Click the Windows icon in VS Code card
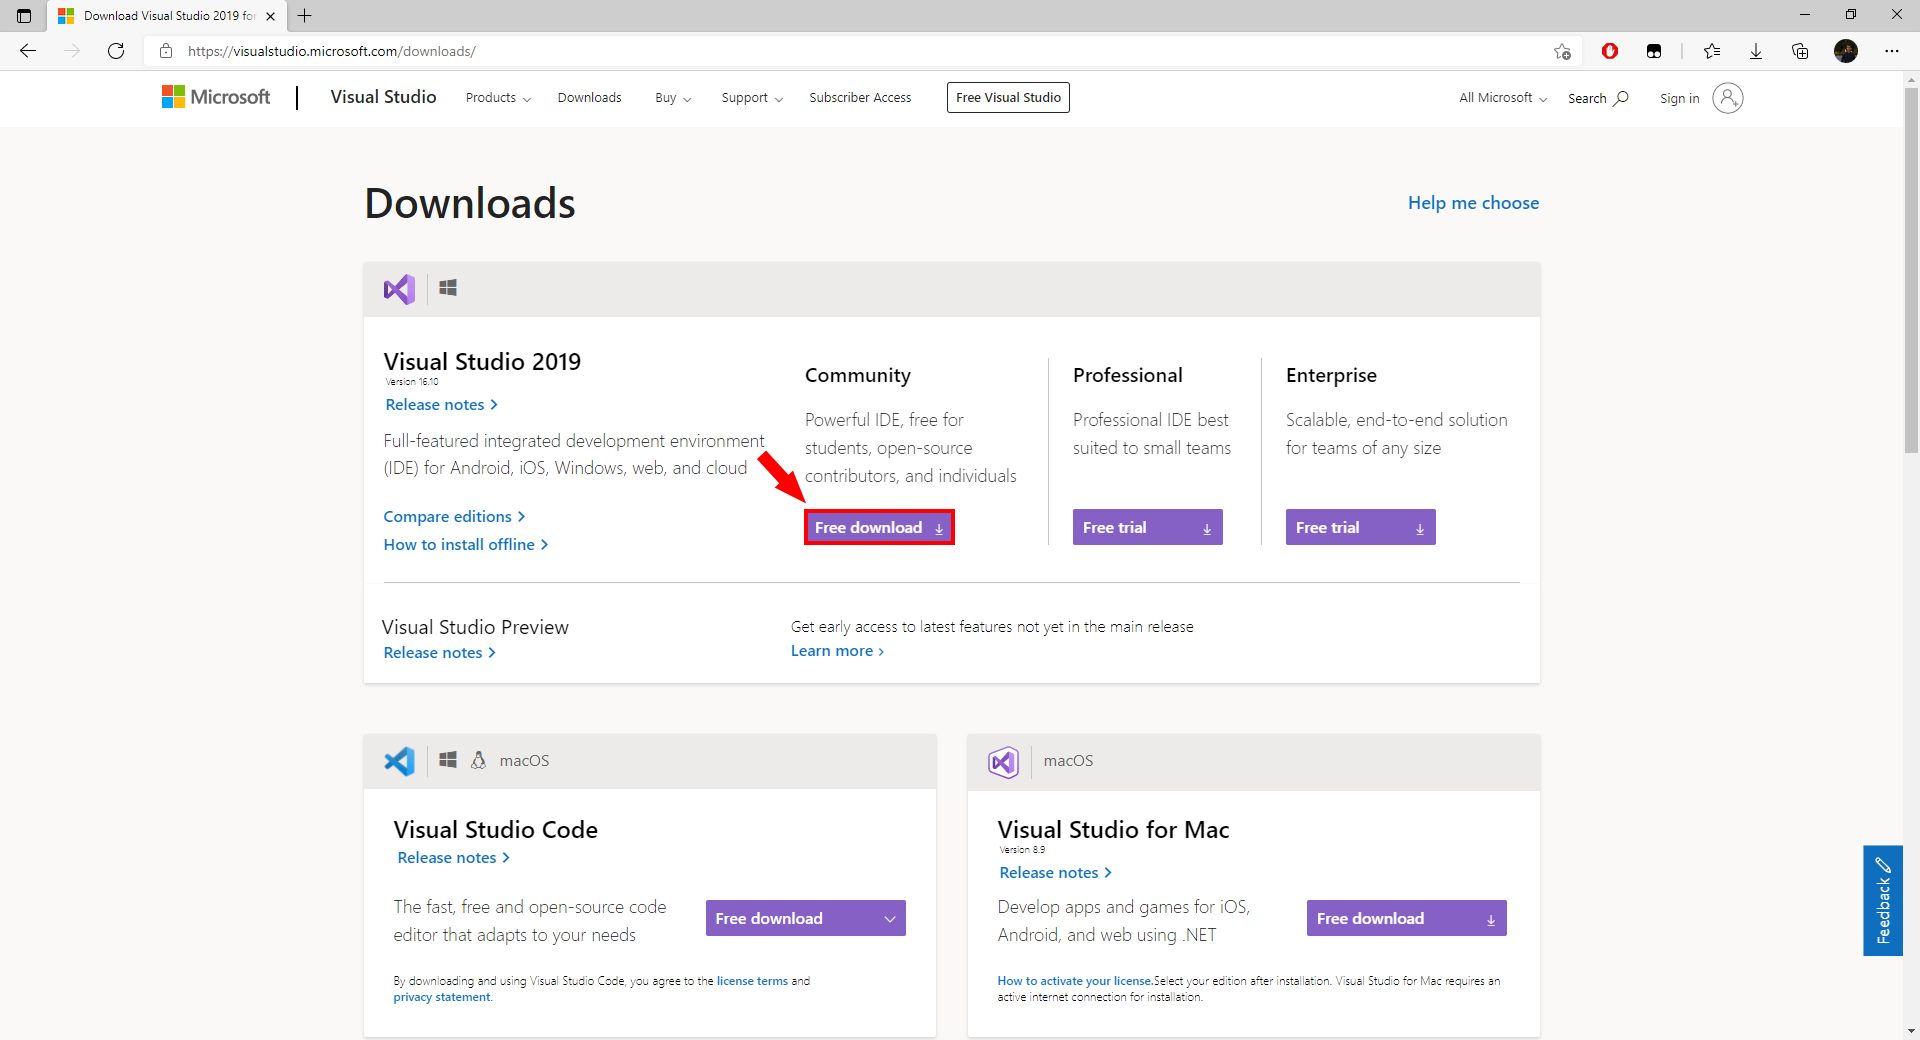The width and height of the screenshot is (1920, 1040). pyautogui.click(x=448, y=760)
